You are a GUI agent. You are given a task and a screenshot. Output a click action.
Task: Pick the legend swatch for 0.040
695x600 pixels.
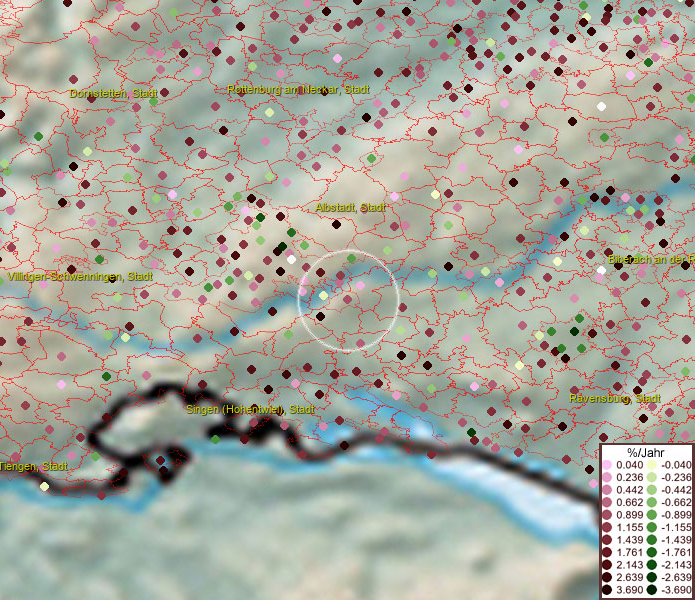607,465
